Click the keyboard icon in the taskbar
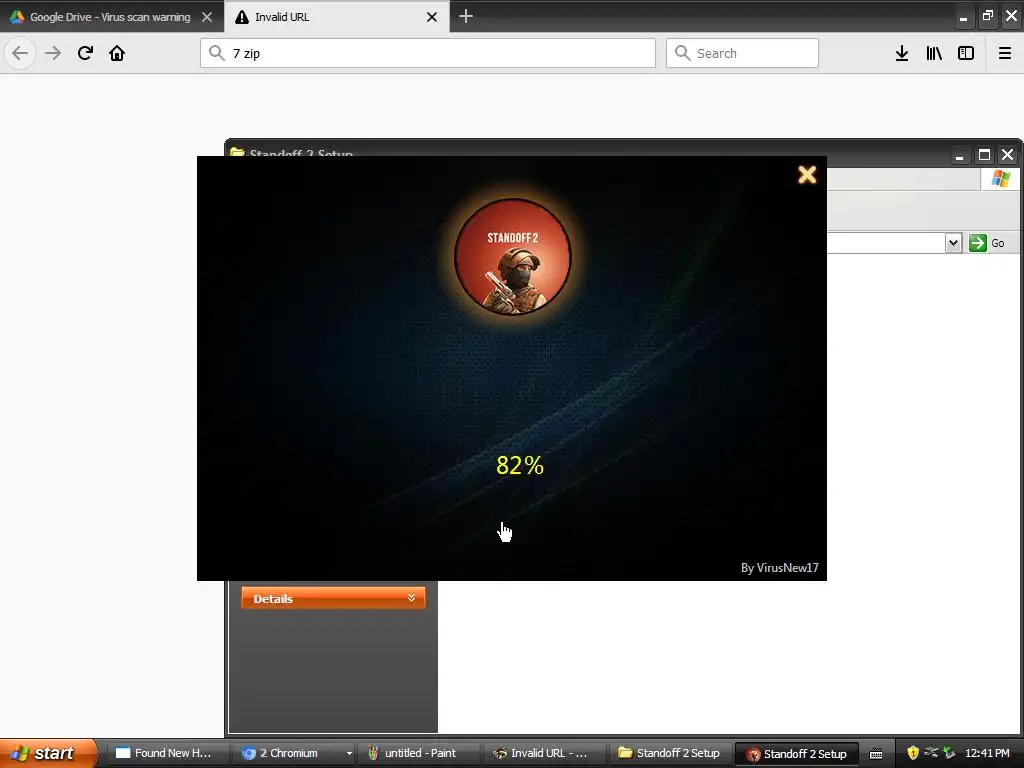This screenshot has width=1024, height=768. (876, 754)
